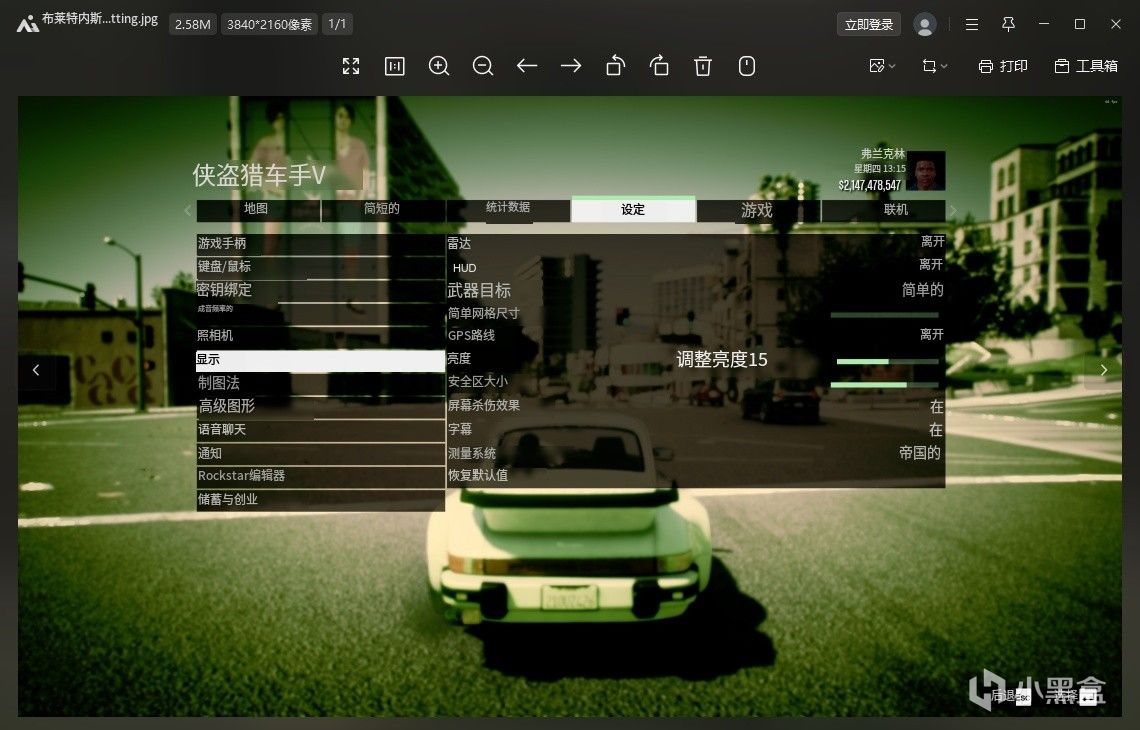This screenshot has width=1140, height=730.
Task: Click 恢复默认值 restore defaults
Action: pos(478,476)
